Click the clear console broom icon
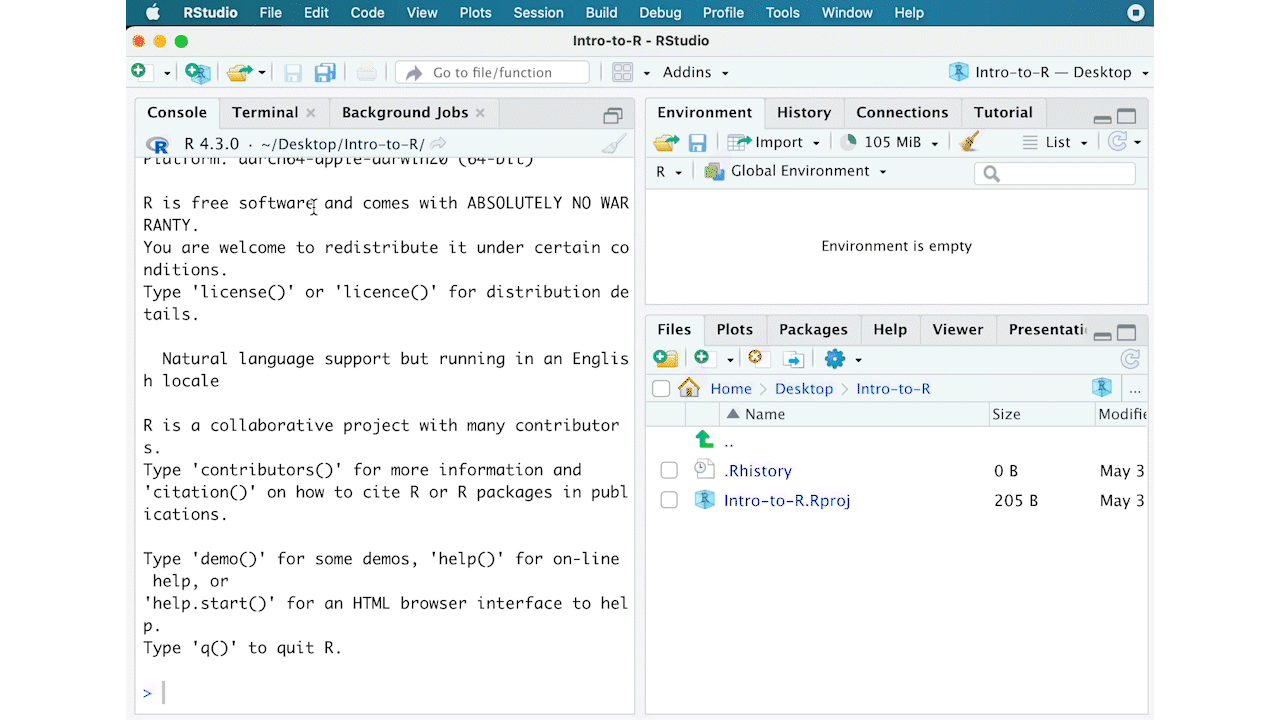The height and width of the screenshot is (720, 1280). pos(613,145)
